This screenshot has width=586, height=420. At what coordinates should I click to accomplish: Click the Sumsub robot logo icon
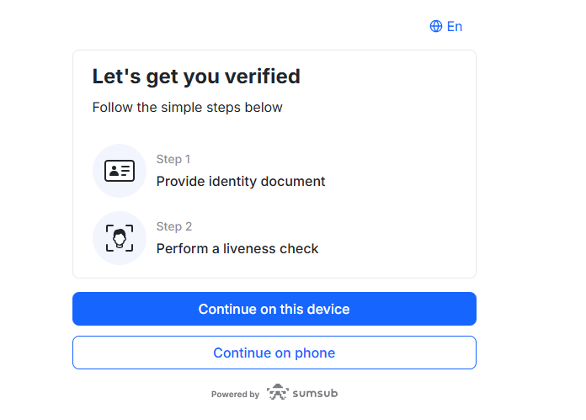tap(278, 392)
